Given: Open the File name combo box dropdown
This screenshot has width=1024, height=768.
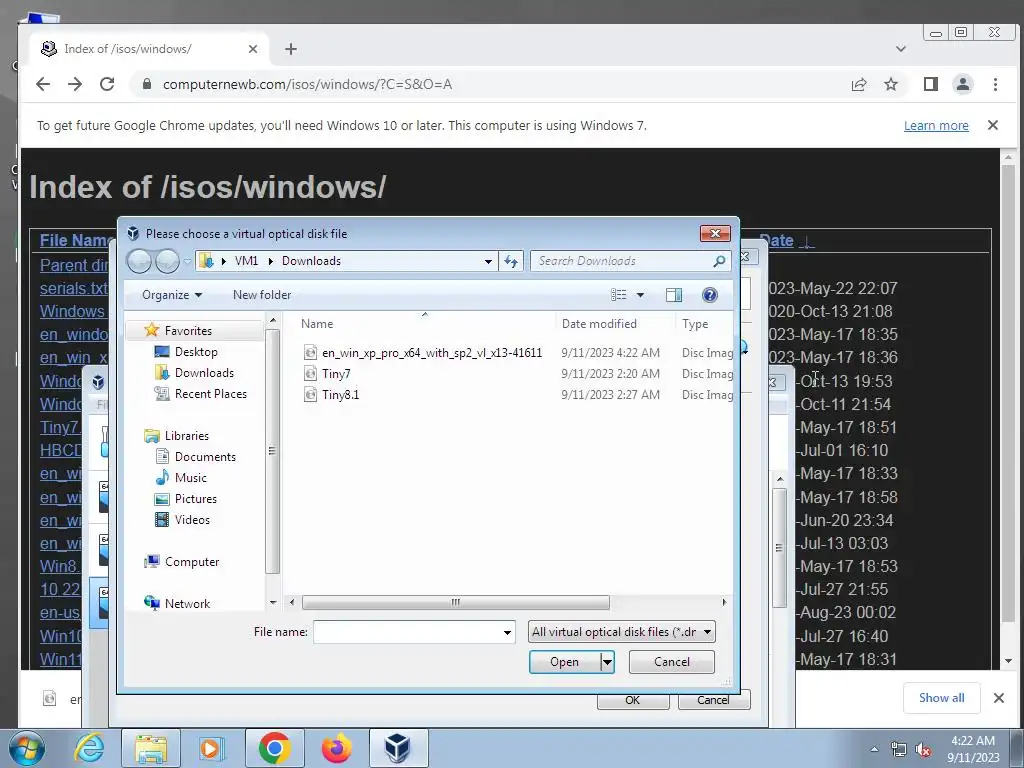Looking at the screenshot, I should click(x=507, y=632).
